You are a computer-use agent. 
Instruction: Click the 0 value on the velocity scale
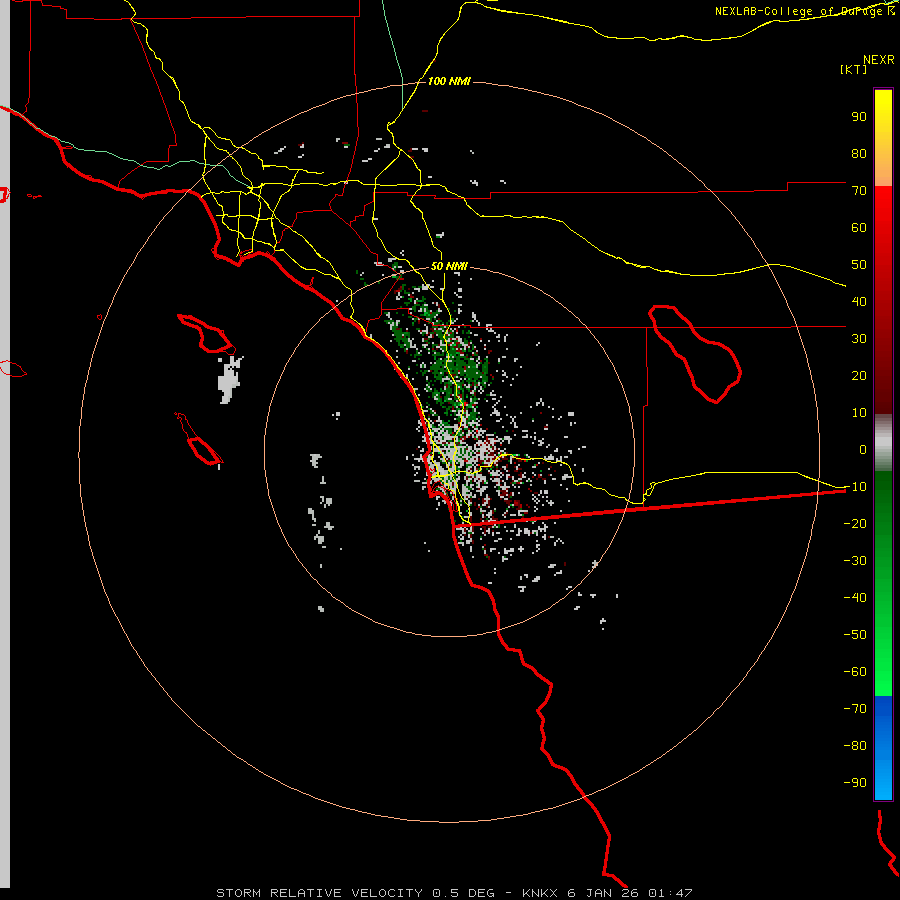(863, 449)
